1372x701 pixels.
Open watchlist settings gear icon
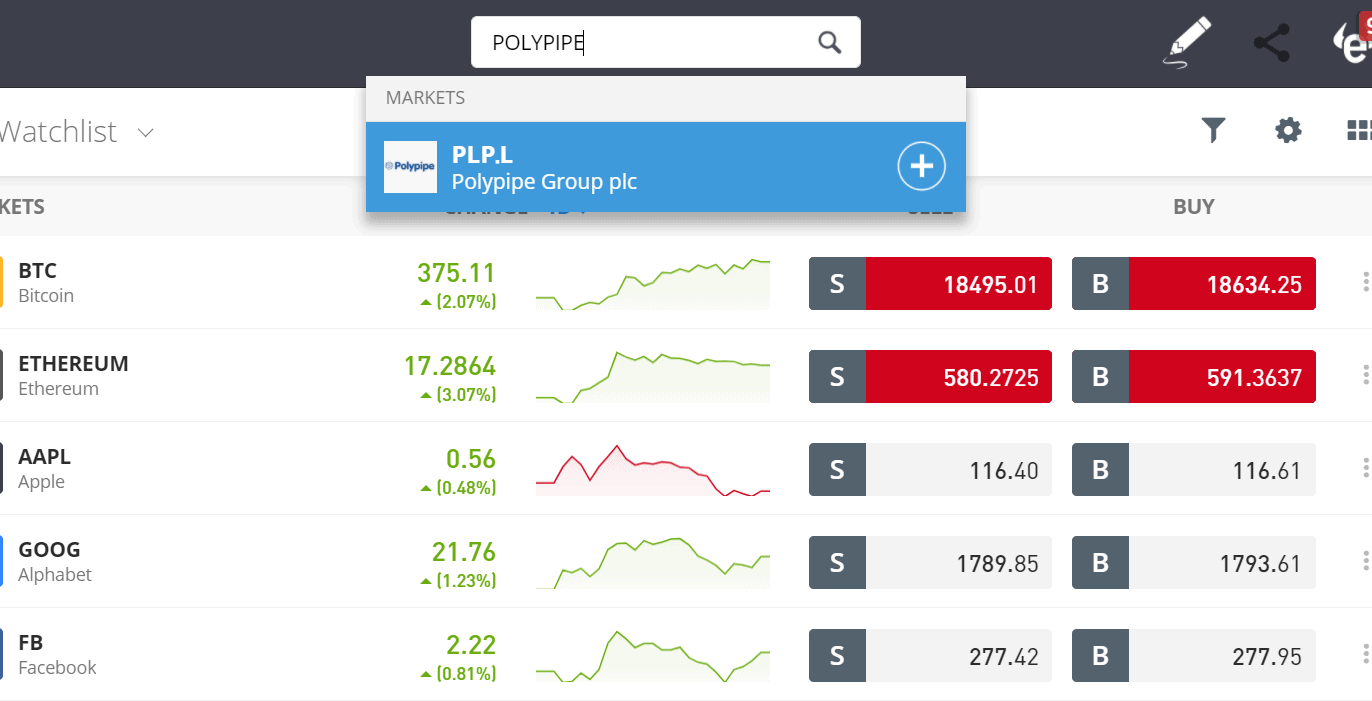pos(1288,130)
